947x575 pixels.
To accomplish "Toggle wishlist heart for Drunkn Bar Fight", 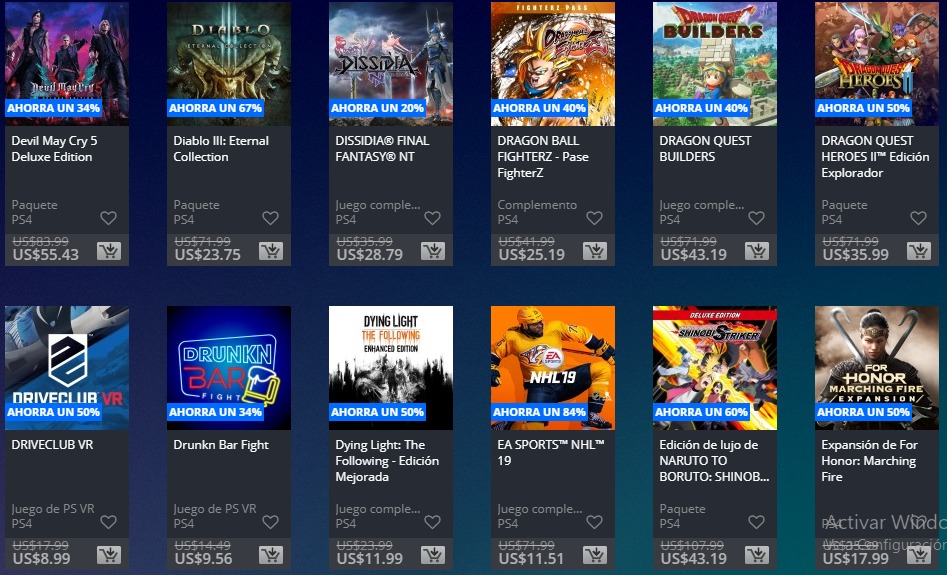I will 271,521.
